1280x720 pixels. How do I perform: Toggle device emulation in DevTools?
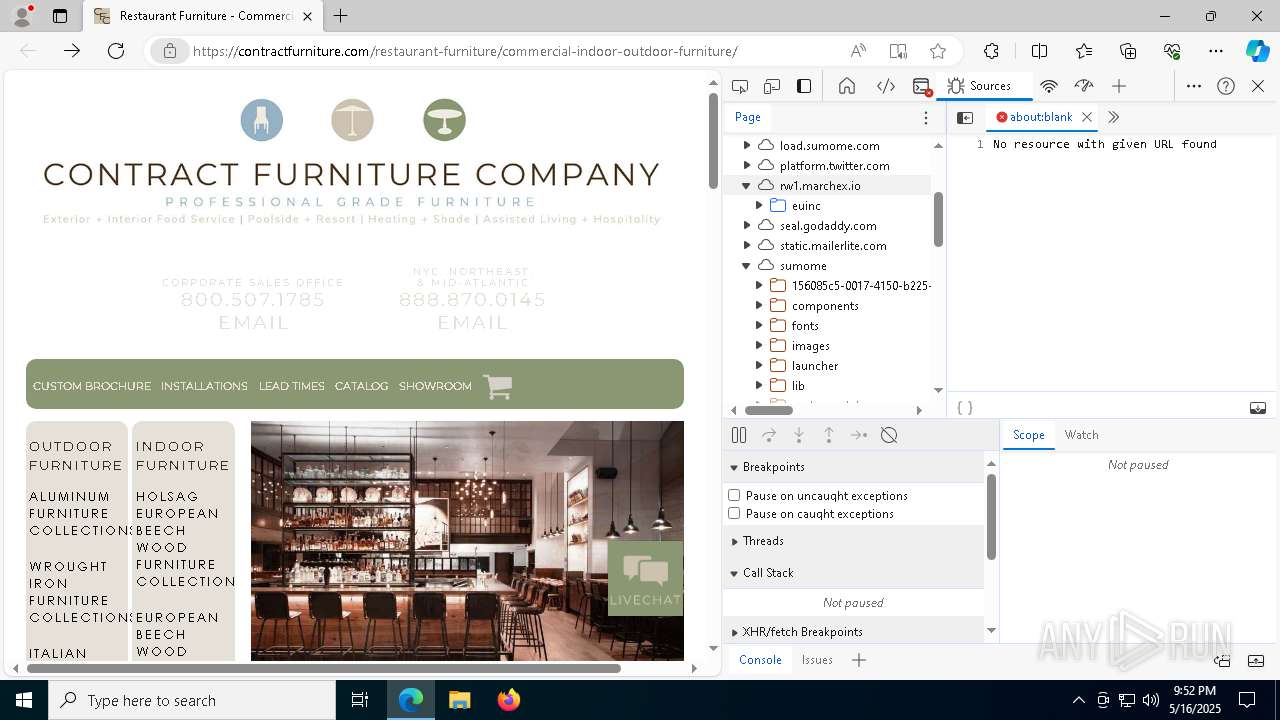[x=772, y=86]
